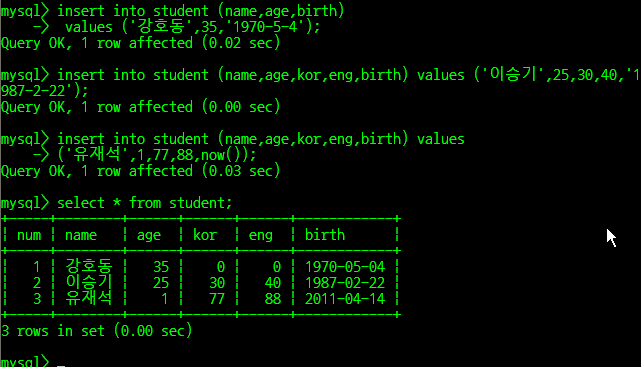Viewport: 641px width, 367px height.
Task: Click the 'age' column header
Action: 149,236
